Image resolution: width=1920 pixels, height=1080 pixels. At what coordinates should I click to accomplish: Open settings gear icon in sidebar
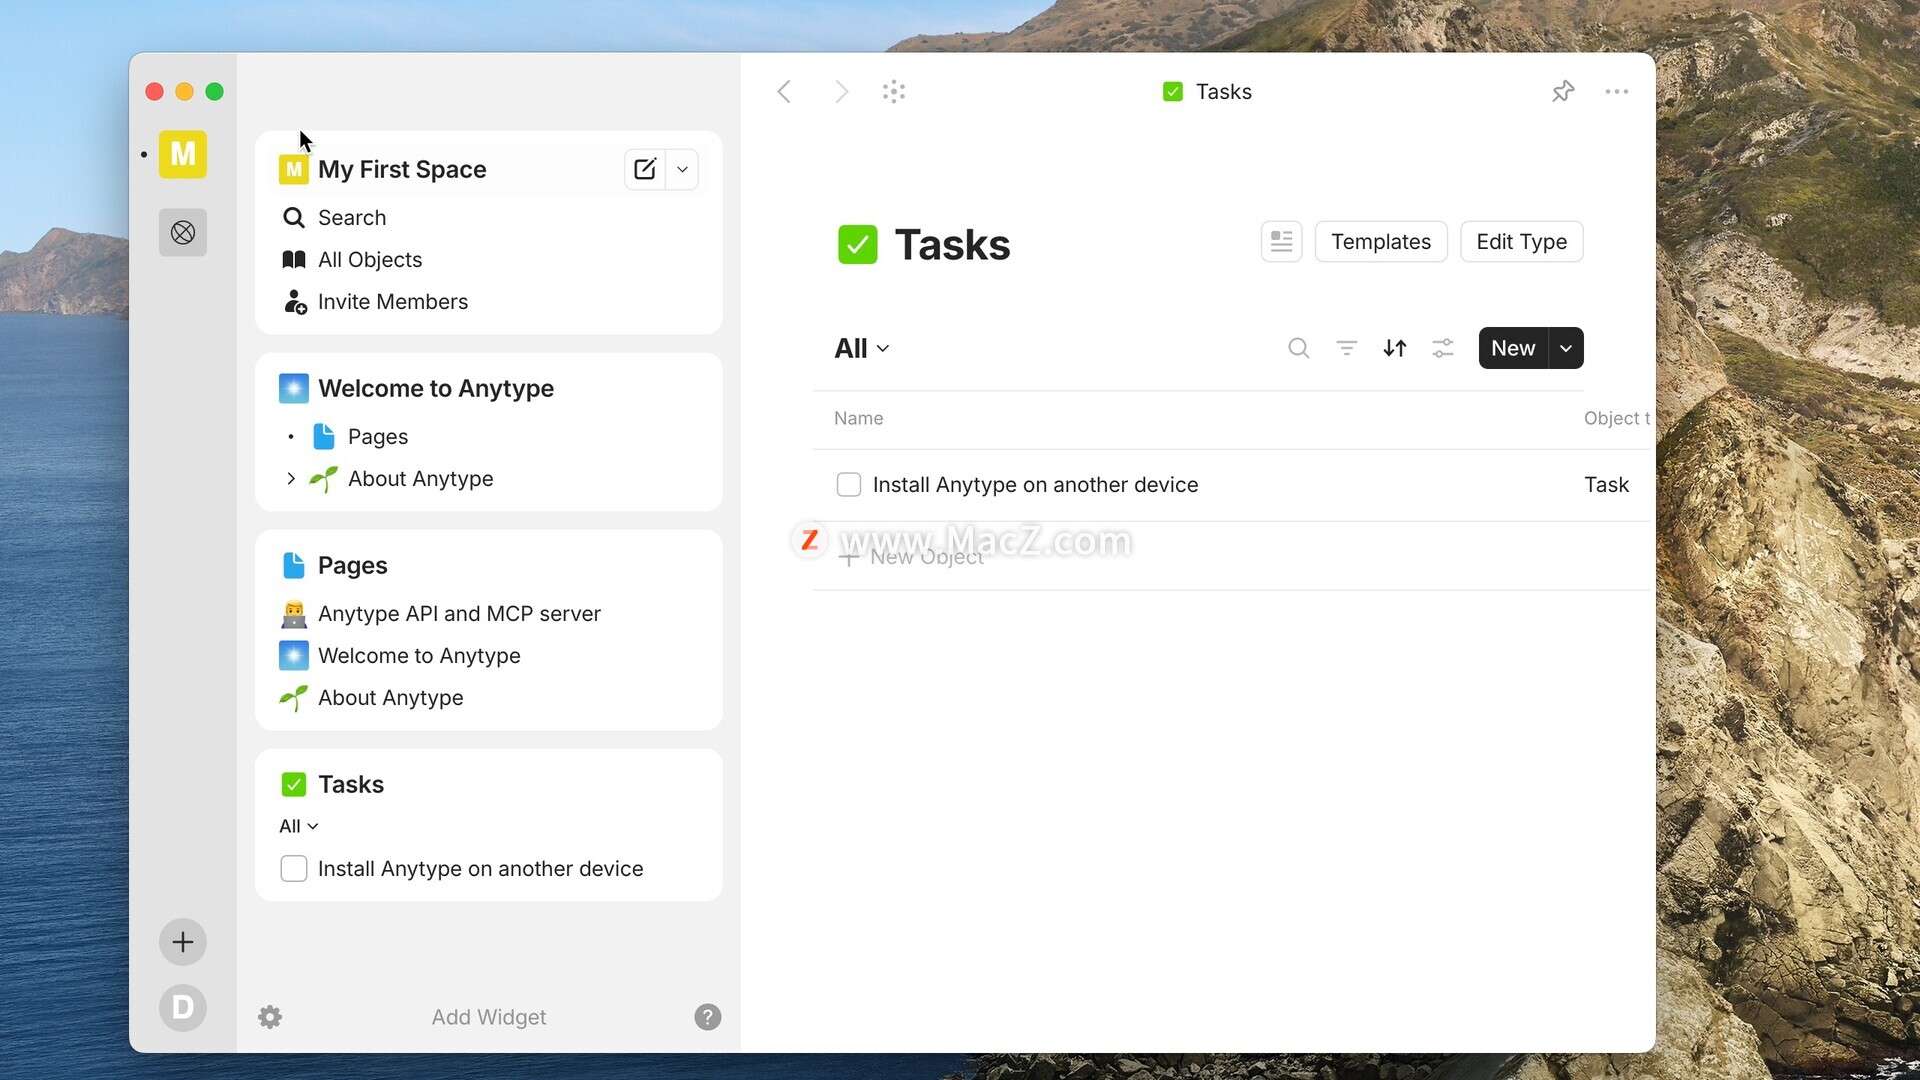(x=270, y=1017)
